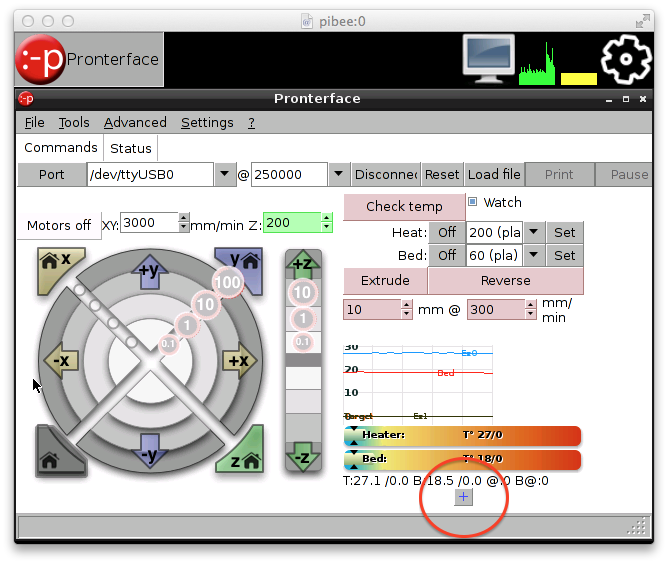Image resolution: width=668 pixels, height=564 pixels.
Task: Open the File menu
Action: (x=35, y=123)
